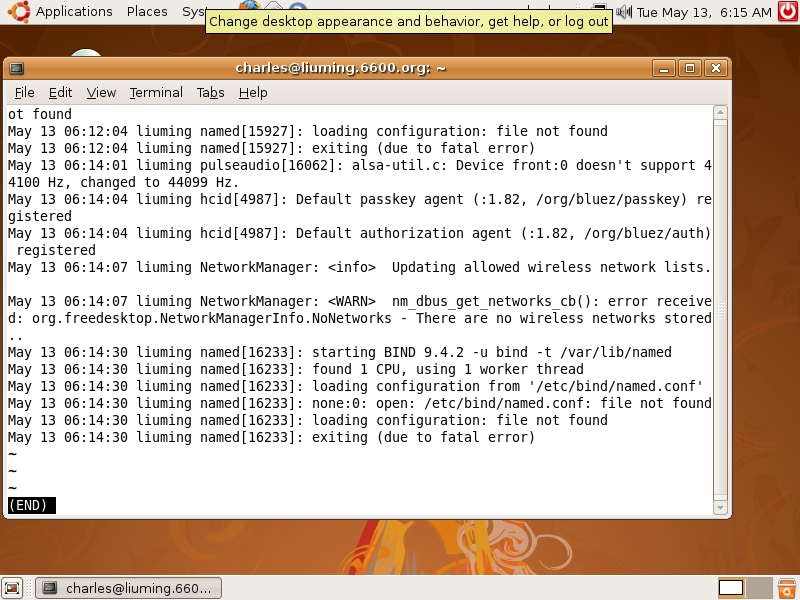Viewport: 800px width, 600px height.
Task: Switch to the second workspace
Action: pyautogui.click(x=759, y=588)
